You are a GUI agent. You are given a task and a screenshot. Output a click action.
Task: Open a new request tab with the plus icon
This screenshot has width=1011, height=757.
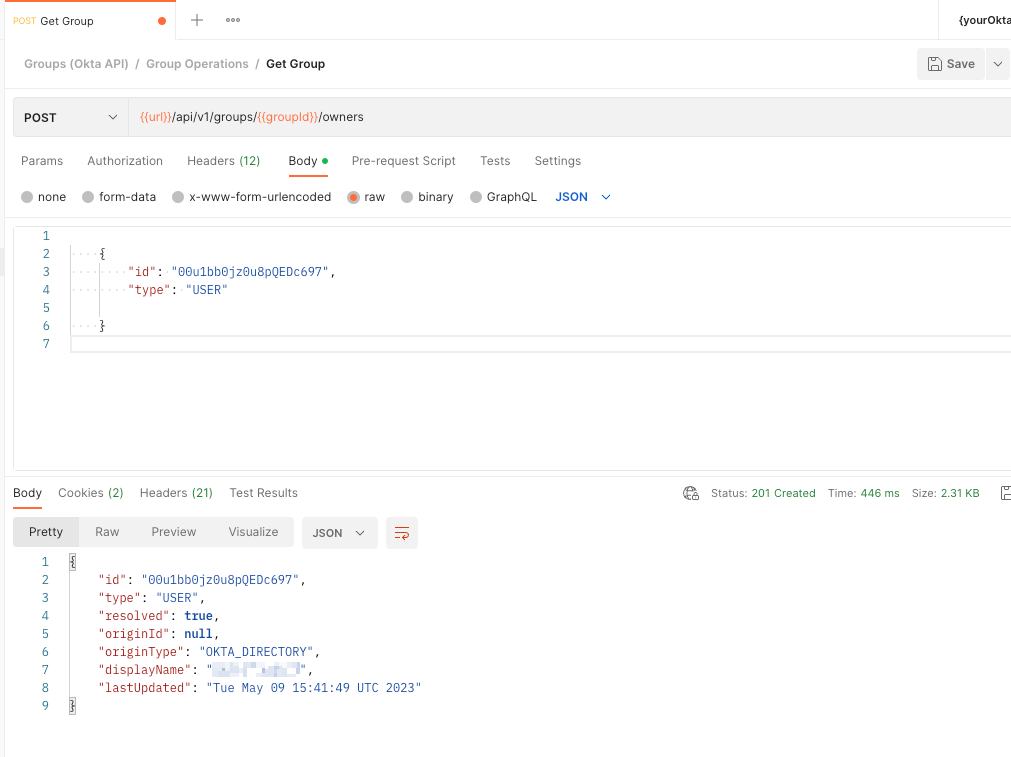[195, 19]
